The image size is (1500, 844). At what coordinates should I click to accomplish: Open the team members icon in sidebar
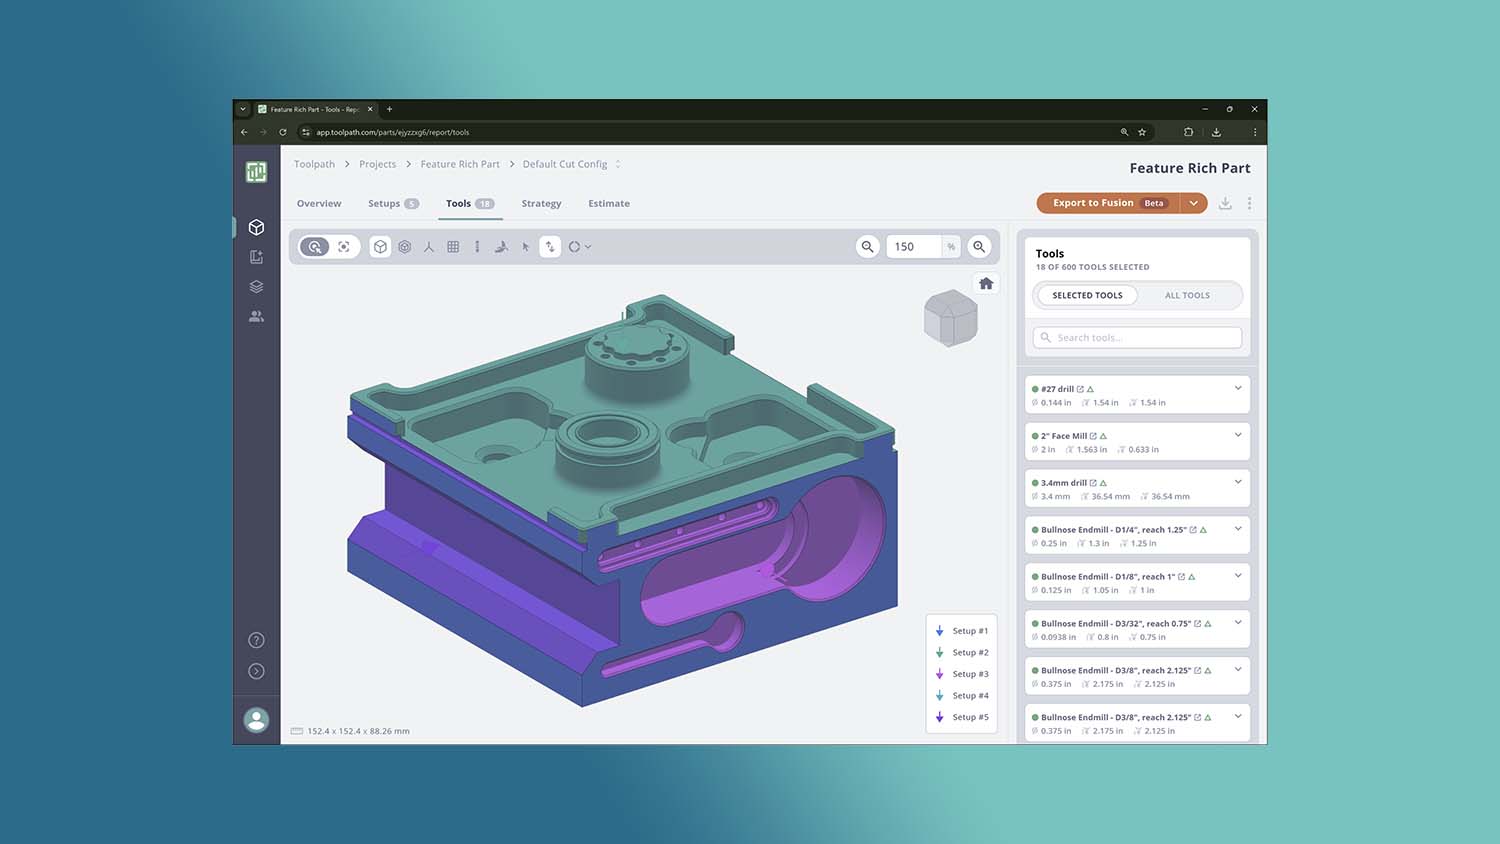pos(256,316)
